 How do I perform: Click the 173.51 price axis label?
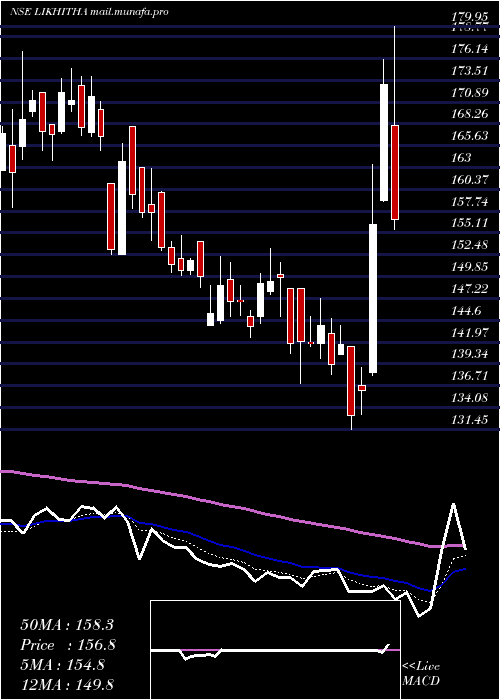pyautogui.click(x=469, y=71)
